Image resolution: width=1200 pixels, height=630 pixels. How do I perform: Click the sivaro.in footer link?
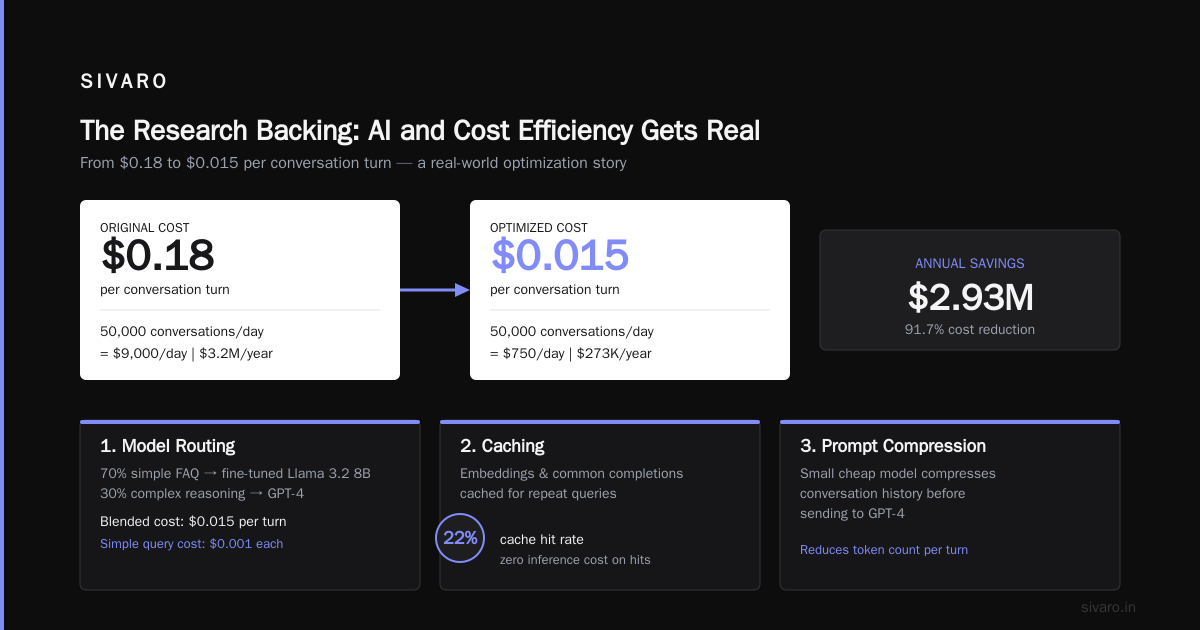(1108, 607)
